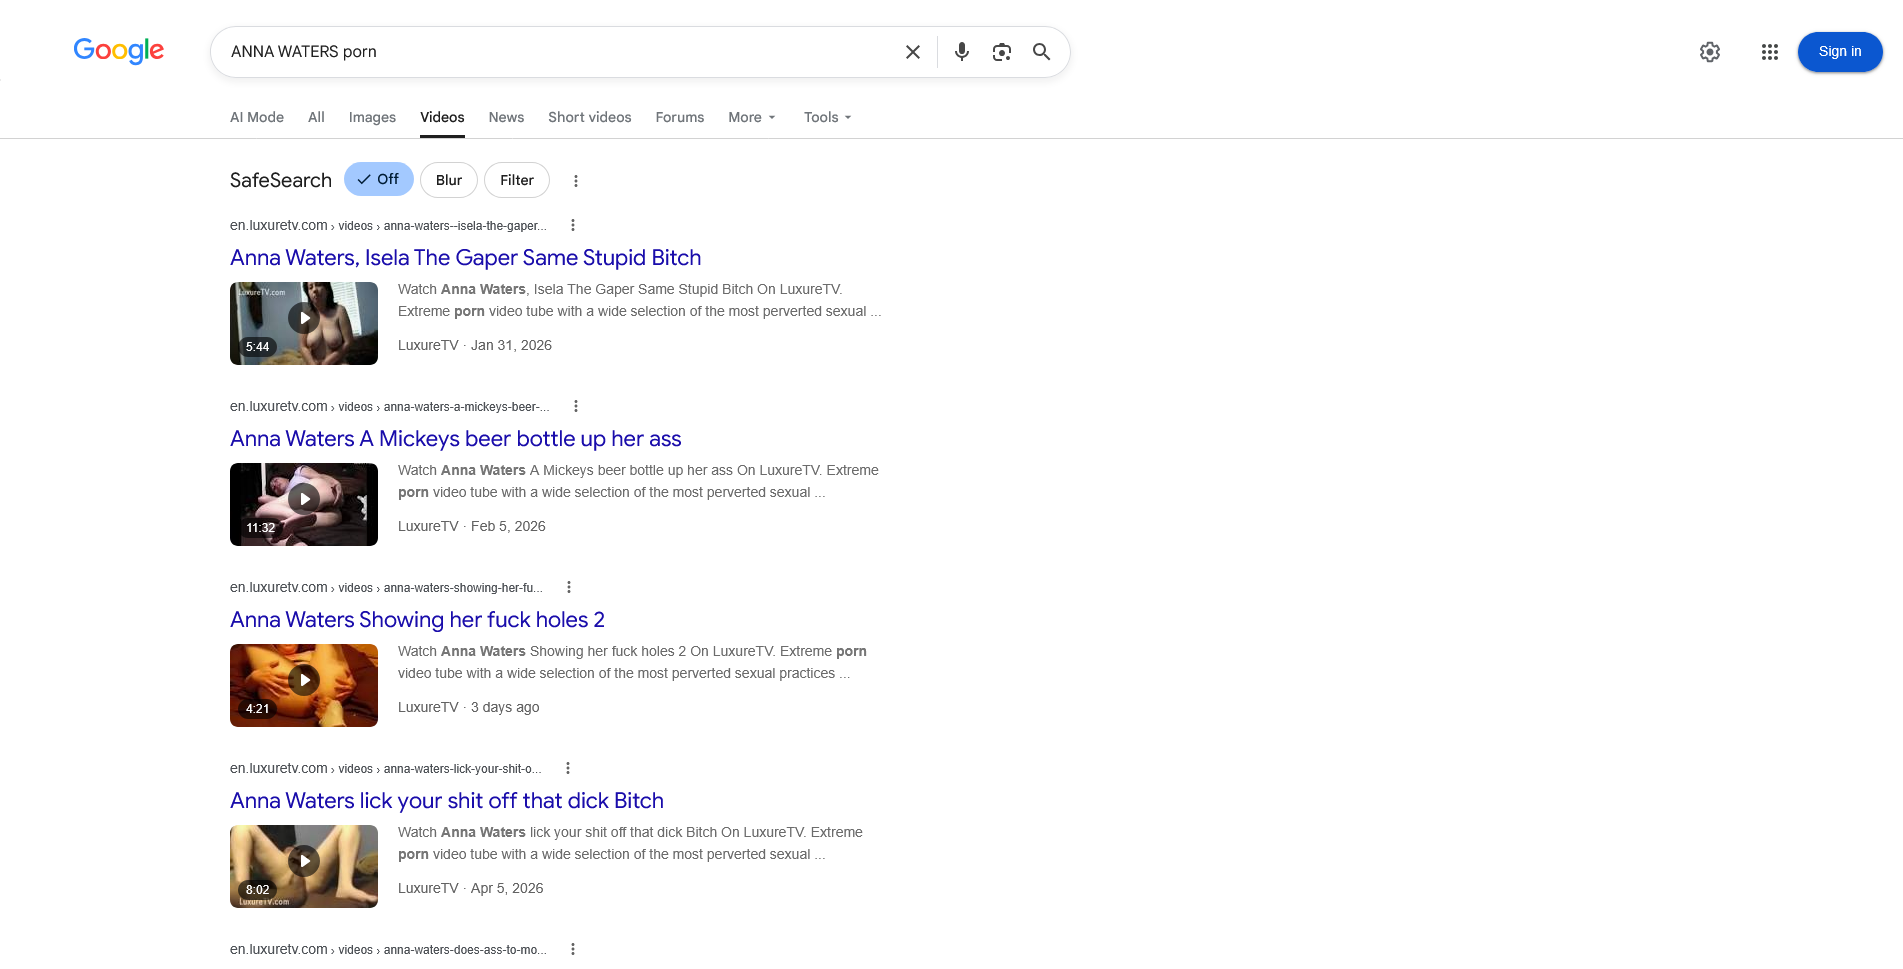Switch to the News tab

pos(506,117)
